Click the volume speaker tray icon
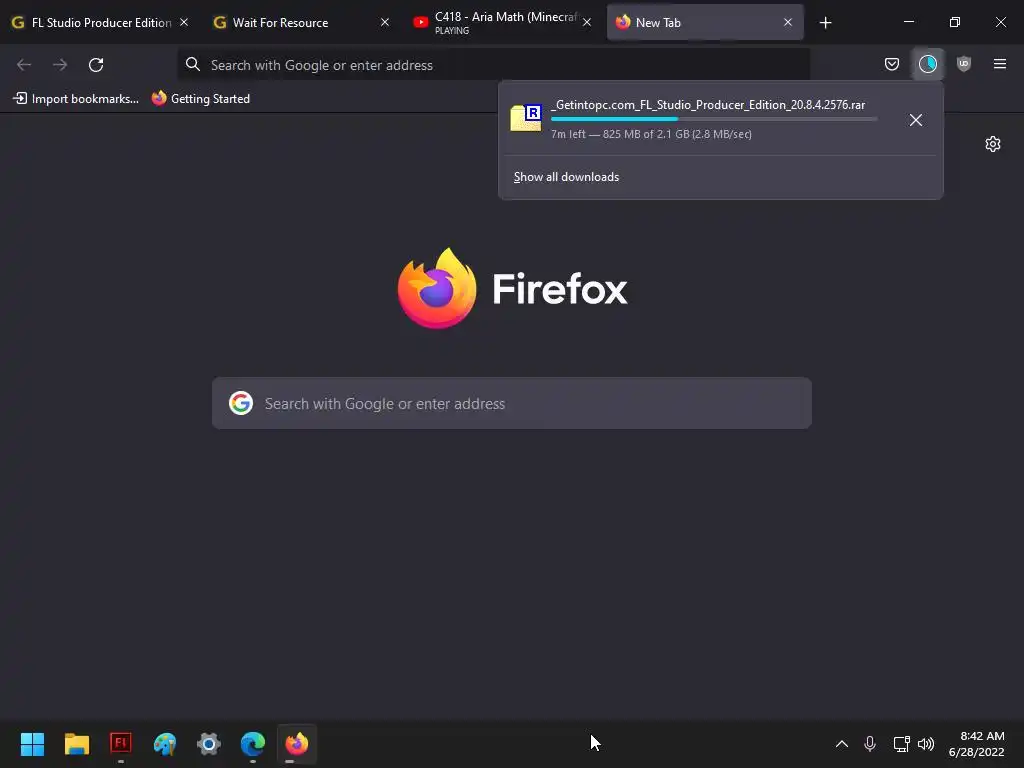 point(926,744)
